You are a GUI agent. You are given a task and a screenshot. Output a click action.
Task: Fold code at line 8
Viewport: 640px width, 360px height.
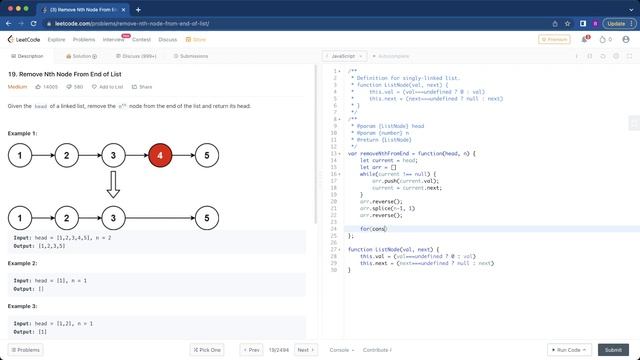339,119
